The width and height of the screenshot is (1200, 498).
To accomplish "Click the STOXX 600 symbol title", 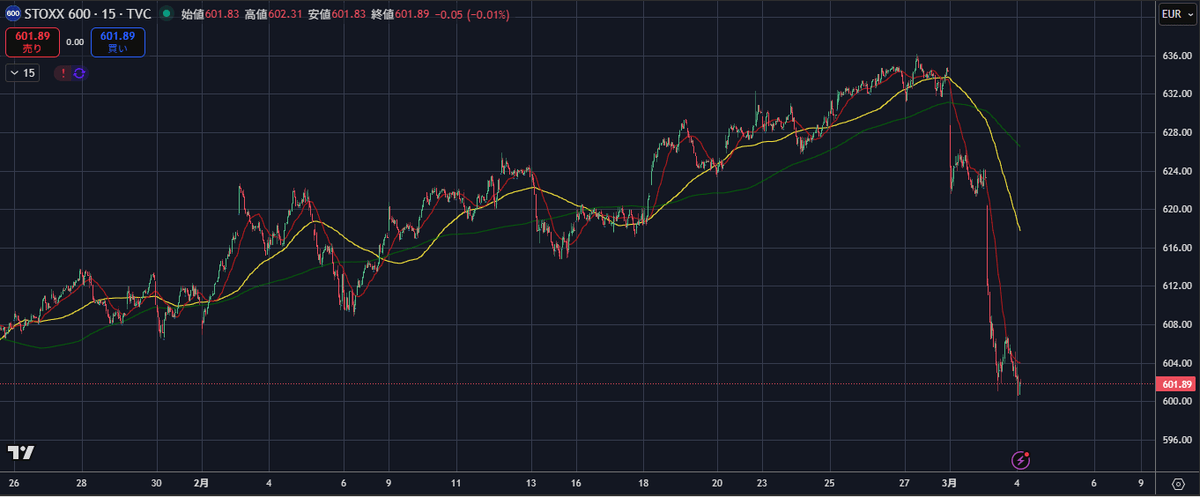I will 89,15.
